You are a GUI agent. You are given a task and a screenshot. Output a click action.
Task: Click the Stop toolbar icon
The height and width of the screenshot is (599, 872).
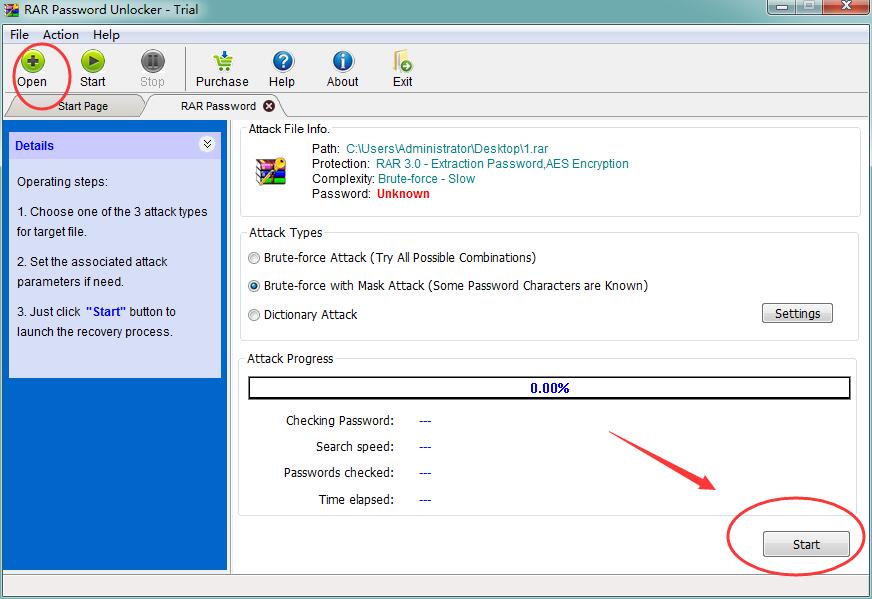point(152,62)
